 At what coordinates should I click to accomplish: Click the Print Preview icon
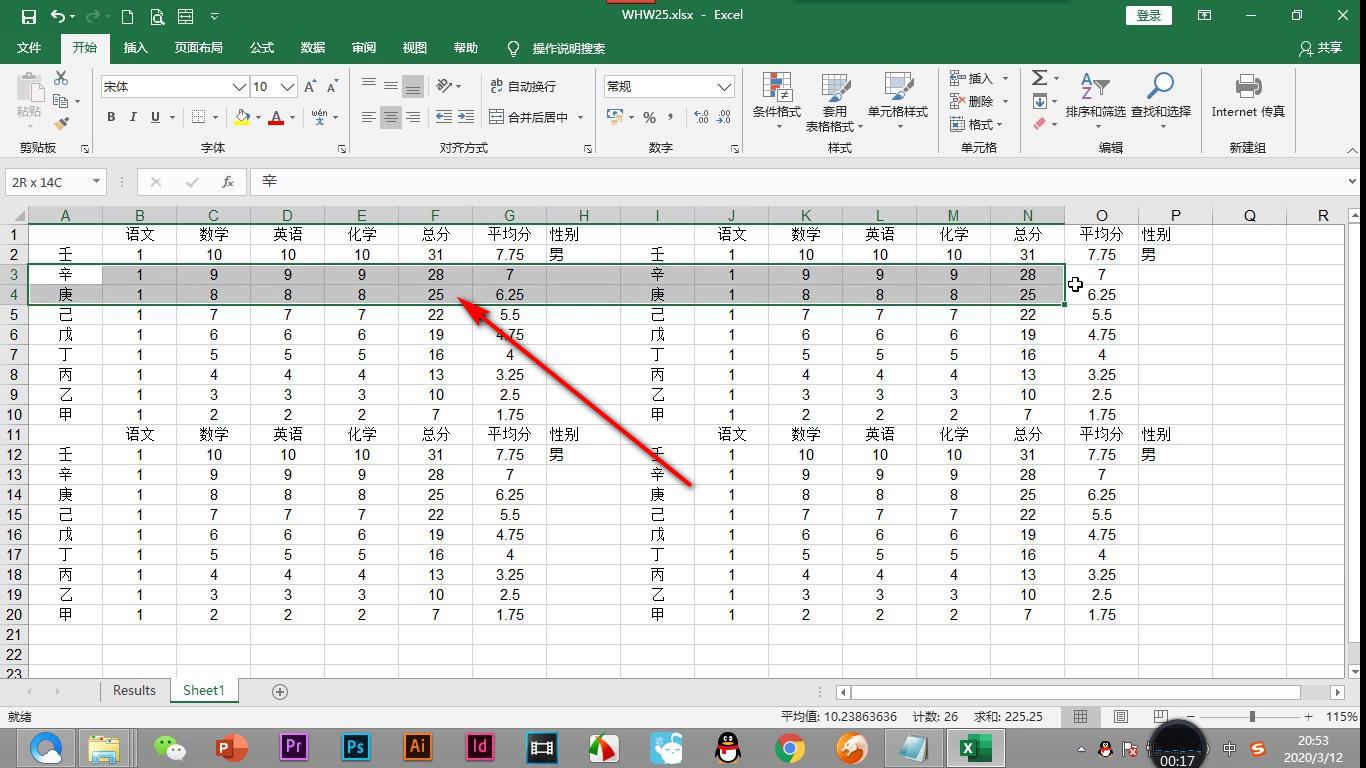156,16
